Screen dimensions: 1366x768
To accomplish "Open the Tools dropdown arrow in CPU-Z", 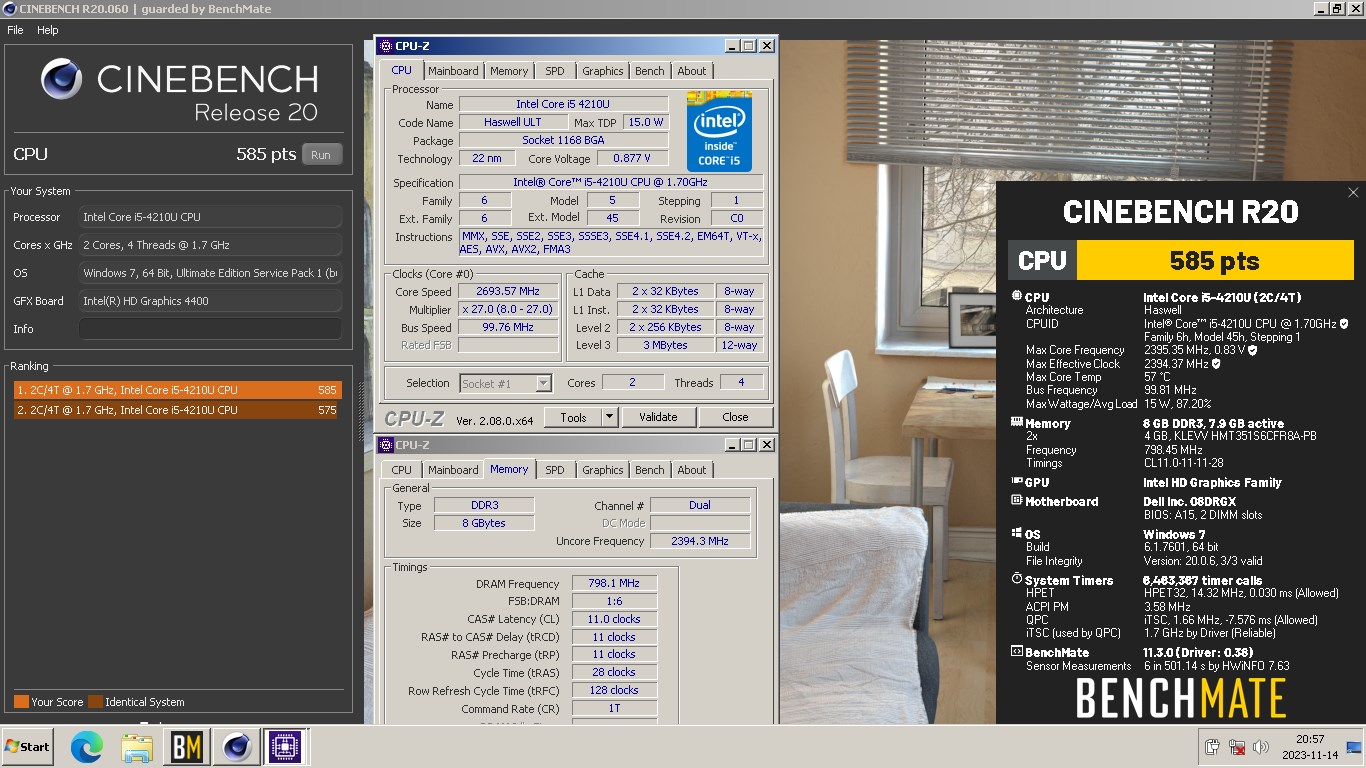I will 609,417.
